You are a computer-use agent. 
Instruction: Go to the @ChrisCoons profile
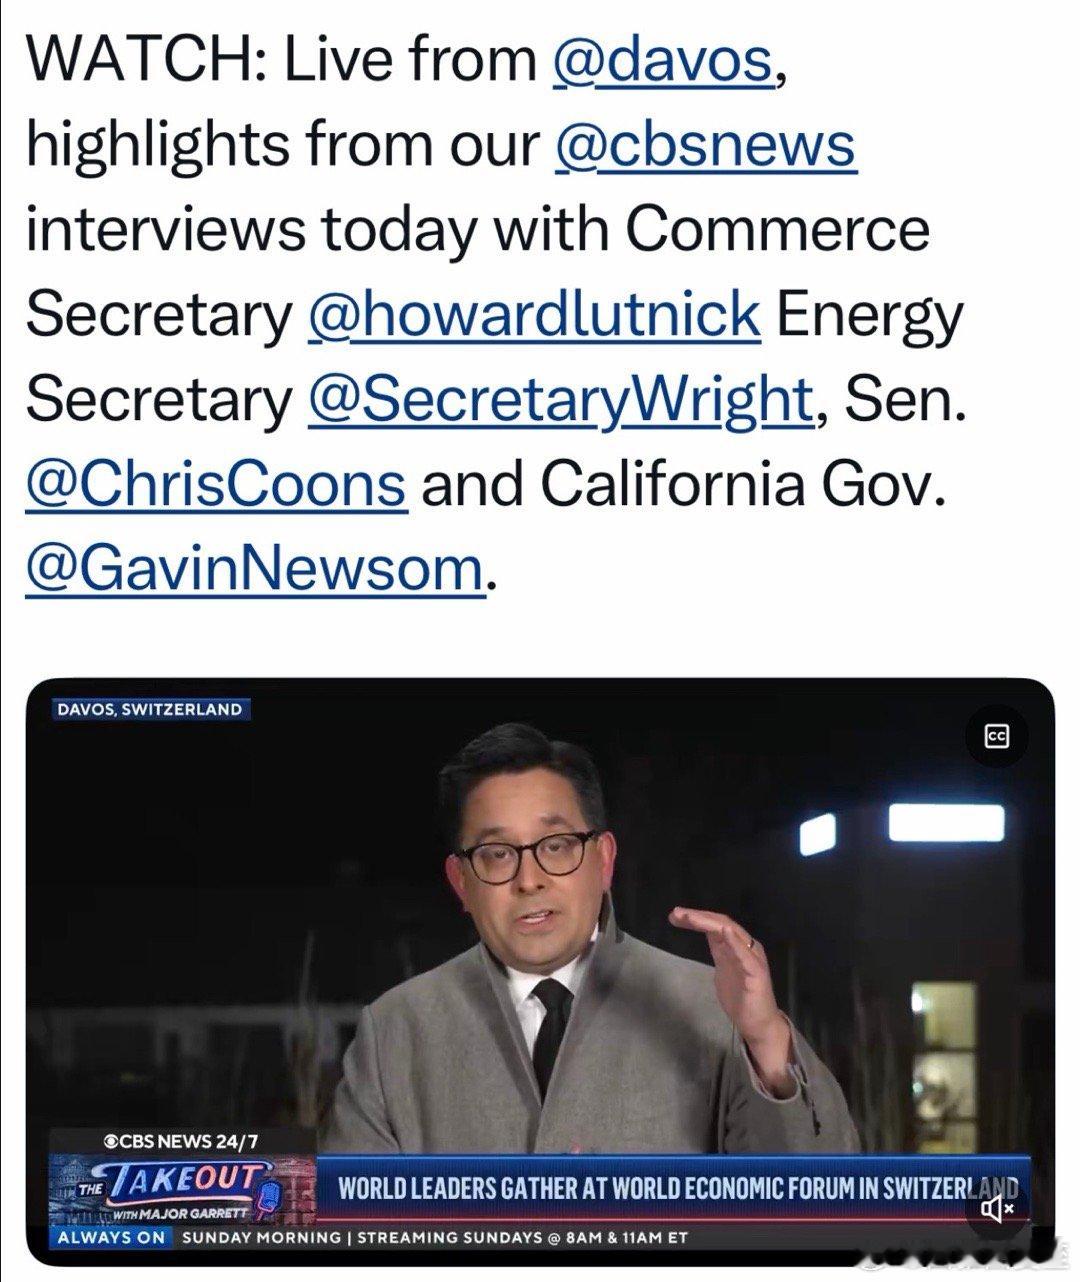pos(216,485)
